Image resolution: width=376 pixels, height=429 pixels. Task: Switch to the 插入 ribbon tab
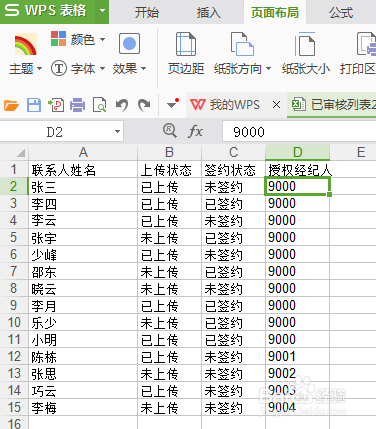209,13
